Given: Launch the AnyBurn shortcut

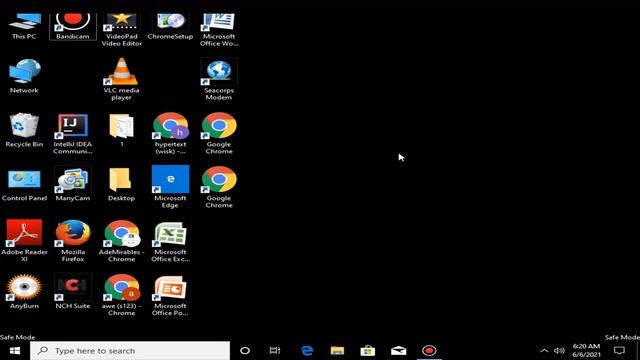Looking at the screenshot, I should pos(24,291).
